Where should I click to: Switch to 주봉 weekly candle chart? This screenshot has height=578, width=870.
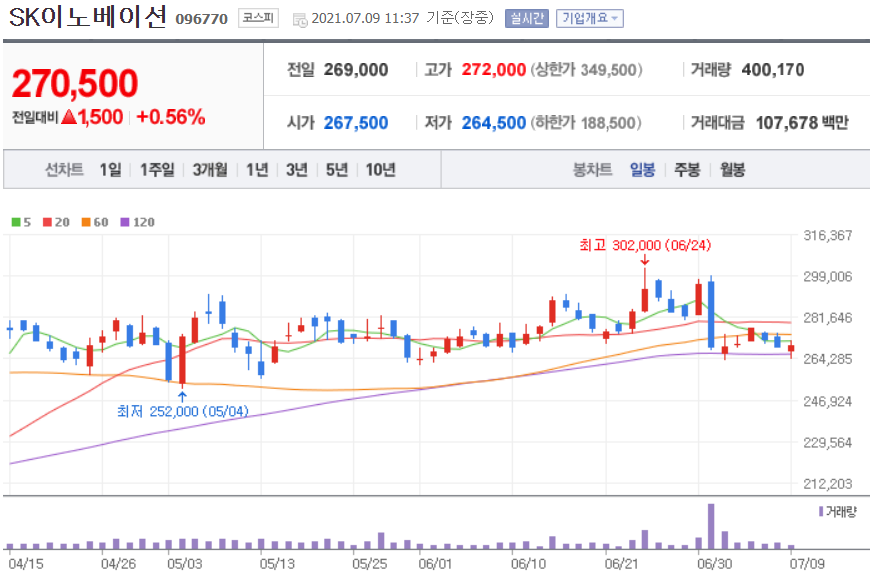[687, 169]
